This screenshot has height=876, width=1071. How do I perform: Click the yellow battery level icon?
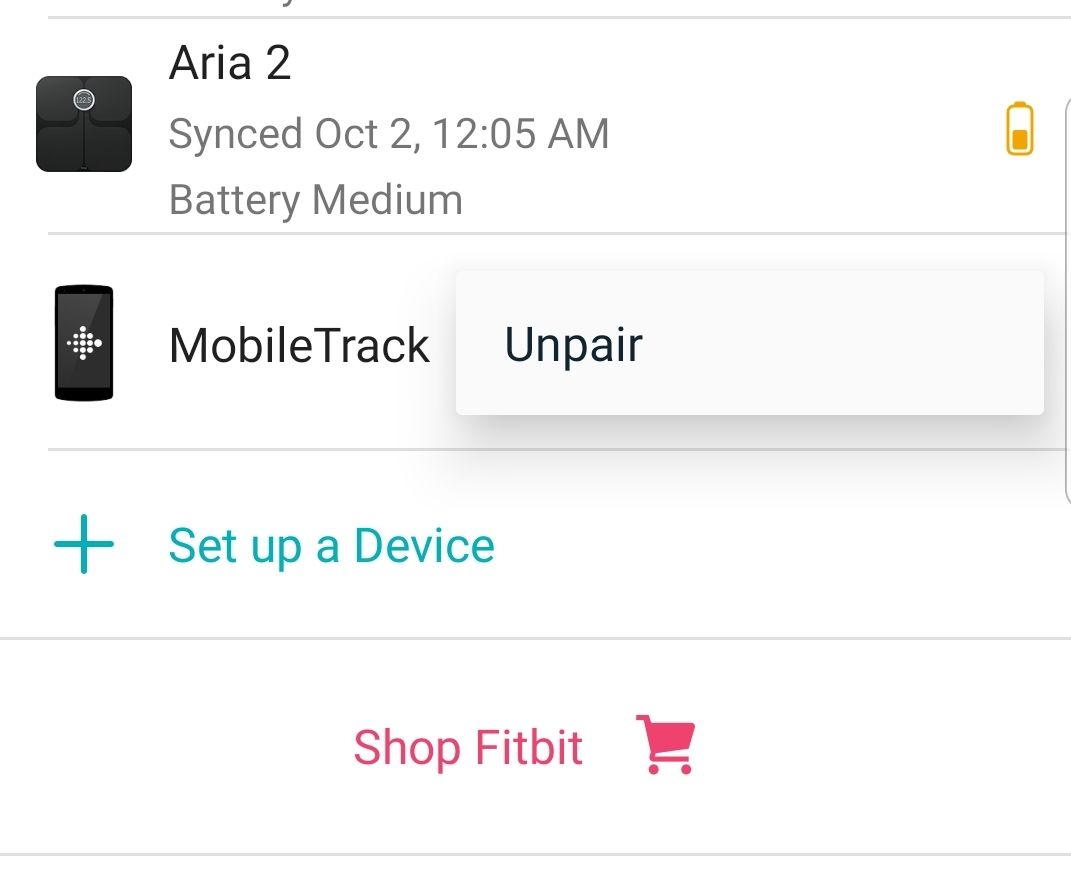point(1019,129)
